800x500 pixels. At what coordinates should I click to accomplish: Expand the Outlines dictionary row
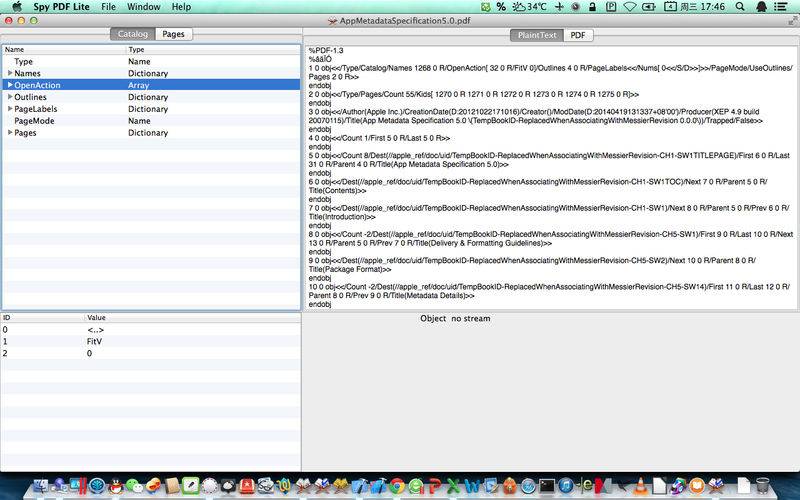10,97
